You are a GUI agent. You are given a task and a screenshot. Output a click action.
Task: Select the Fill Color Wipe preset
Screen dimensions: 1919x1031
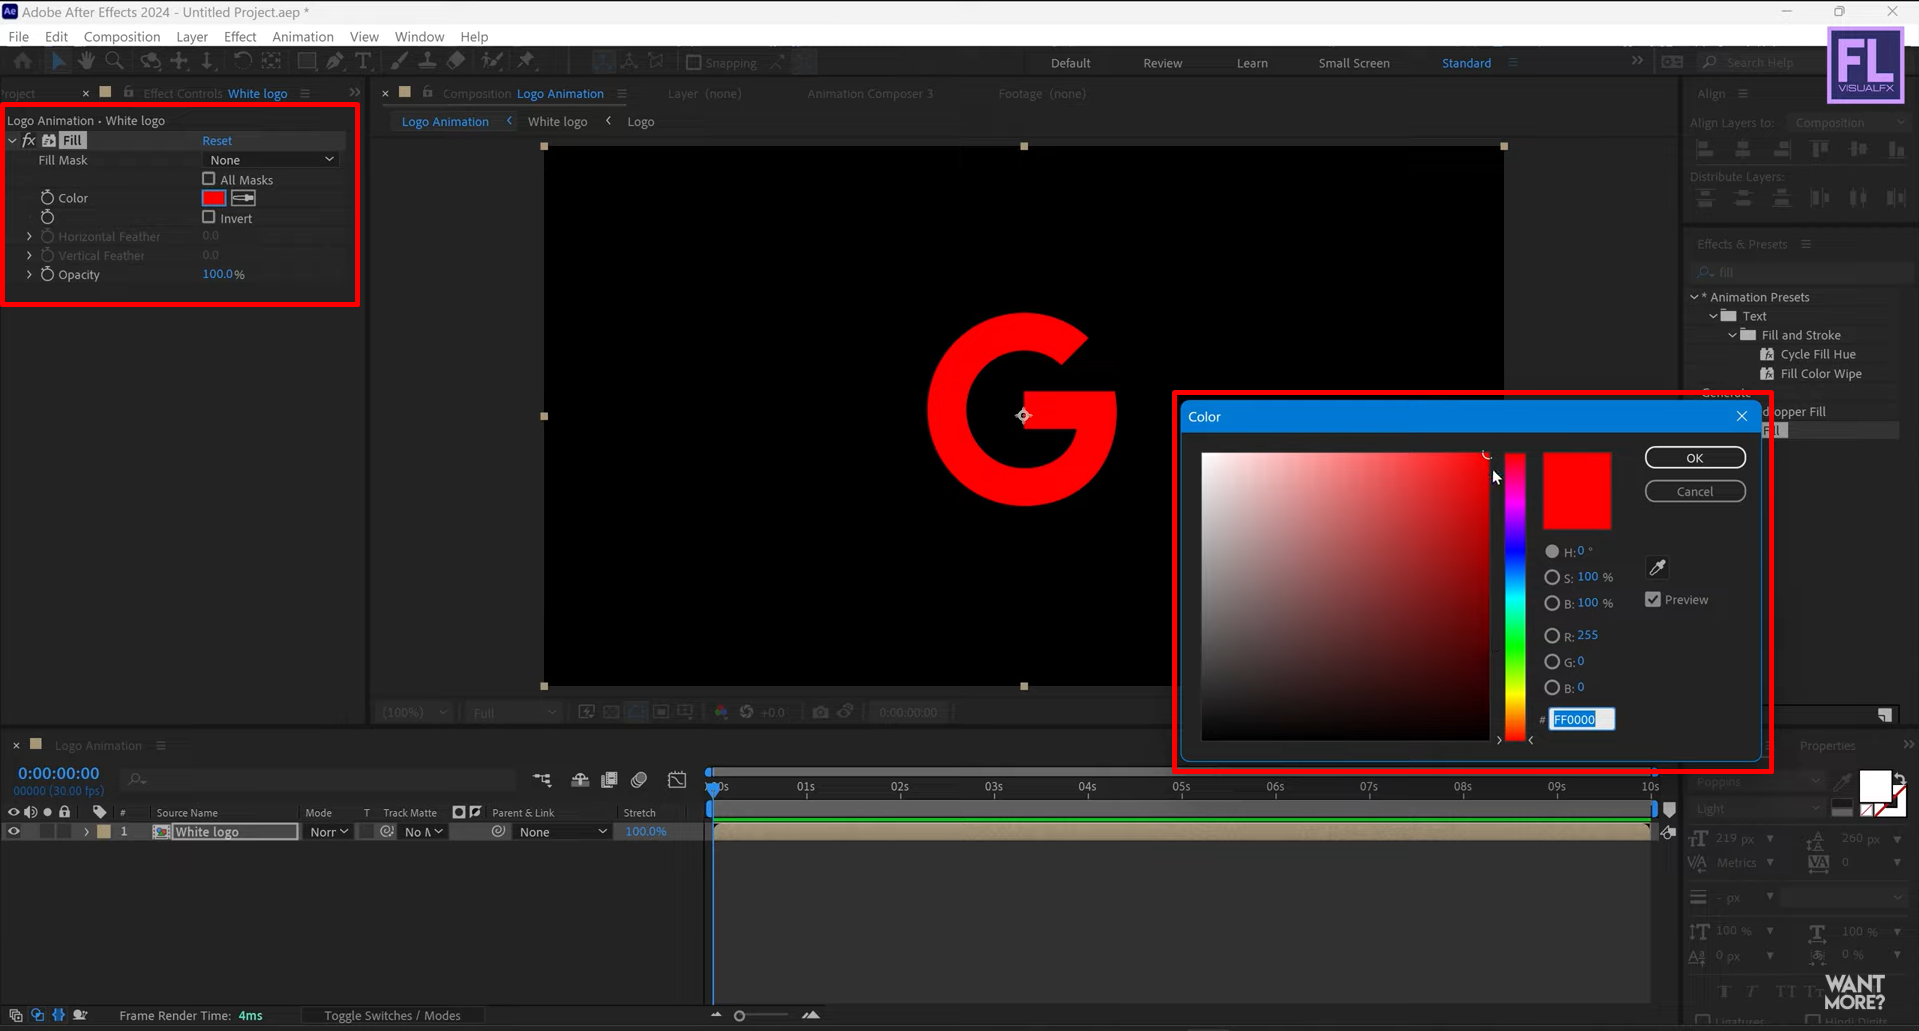[x=1821, y=373]
